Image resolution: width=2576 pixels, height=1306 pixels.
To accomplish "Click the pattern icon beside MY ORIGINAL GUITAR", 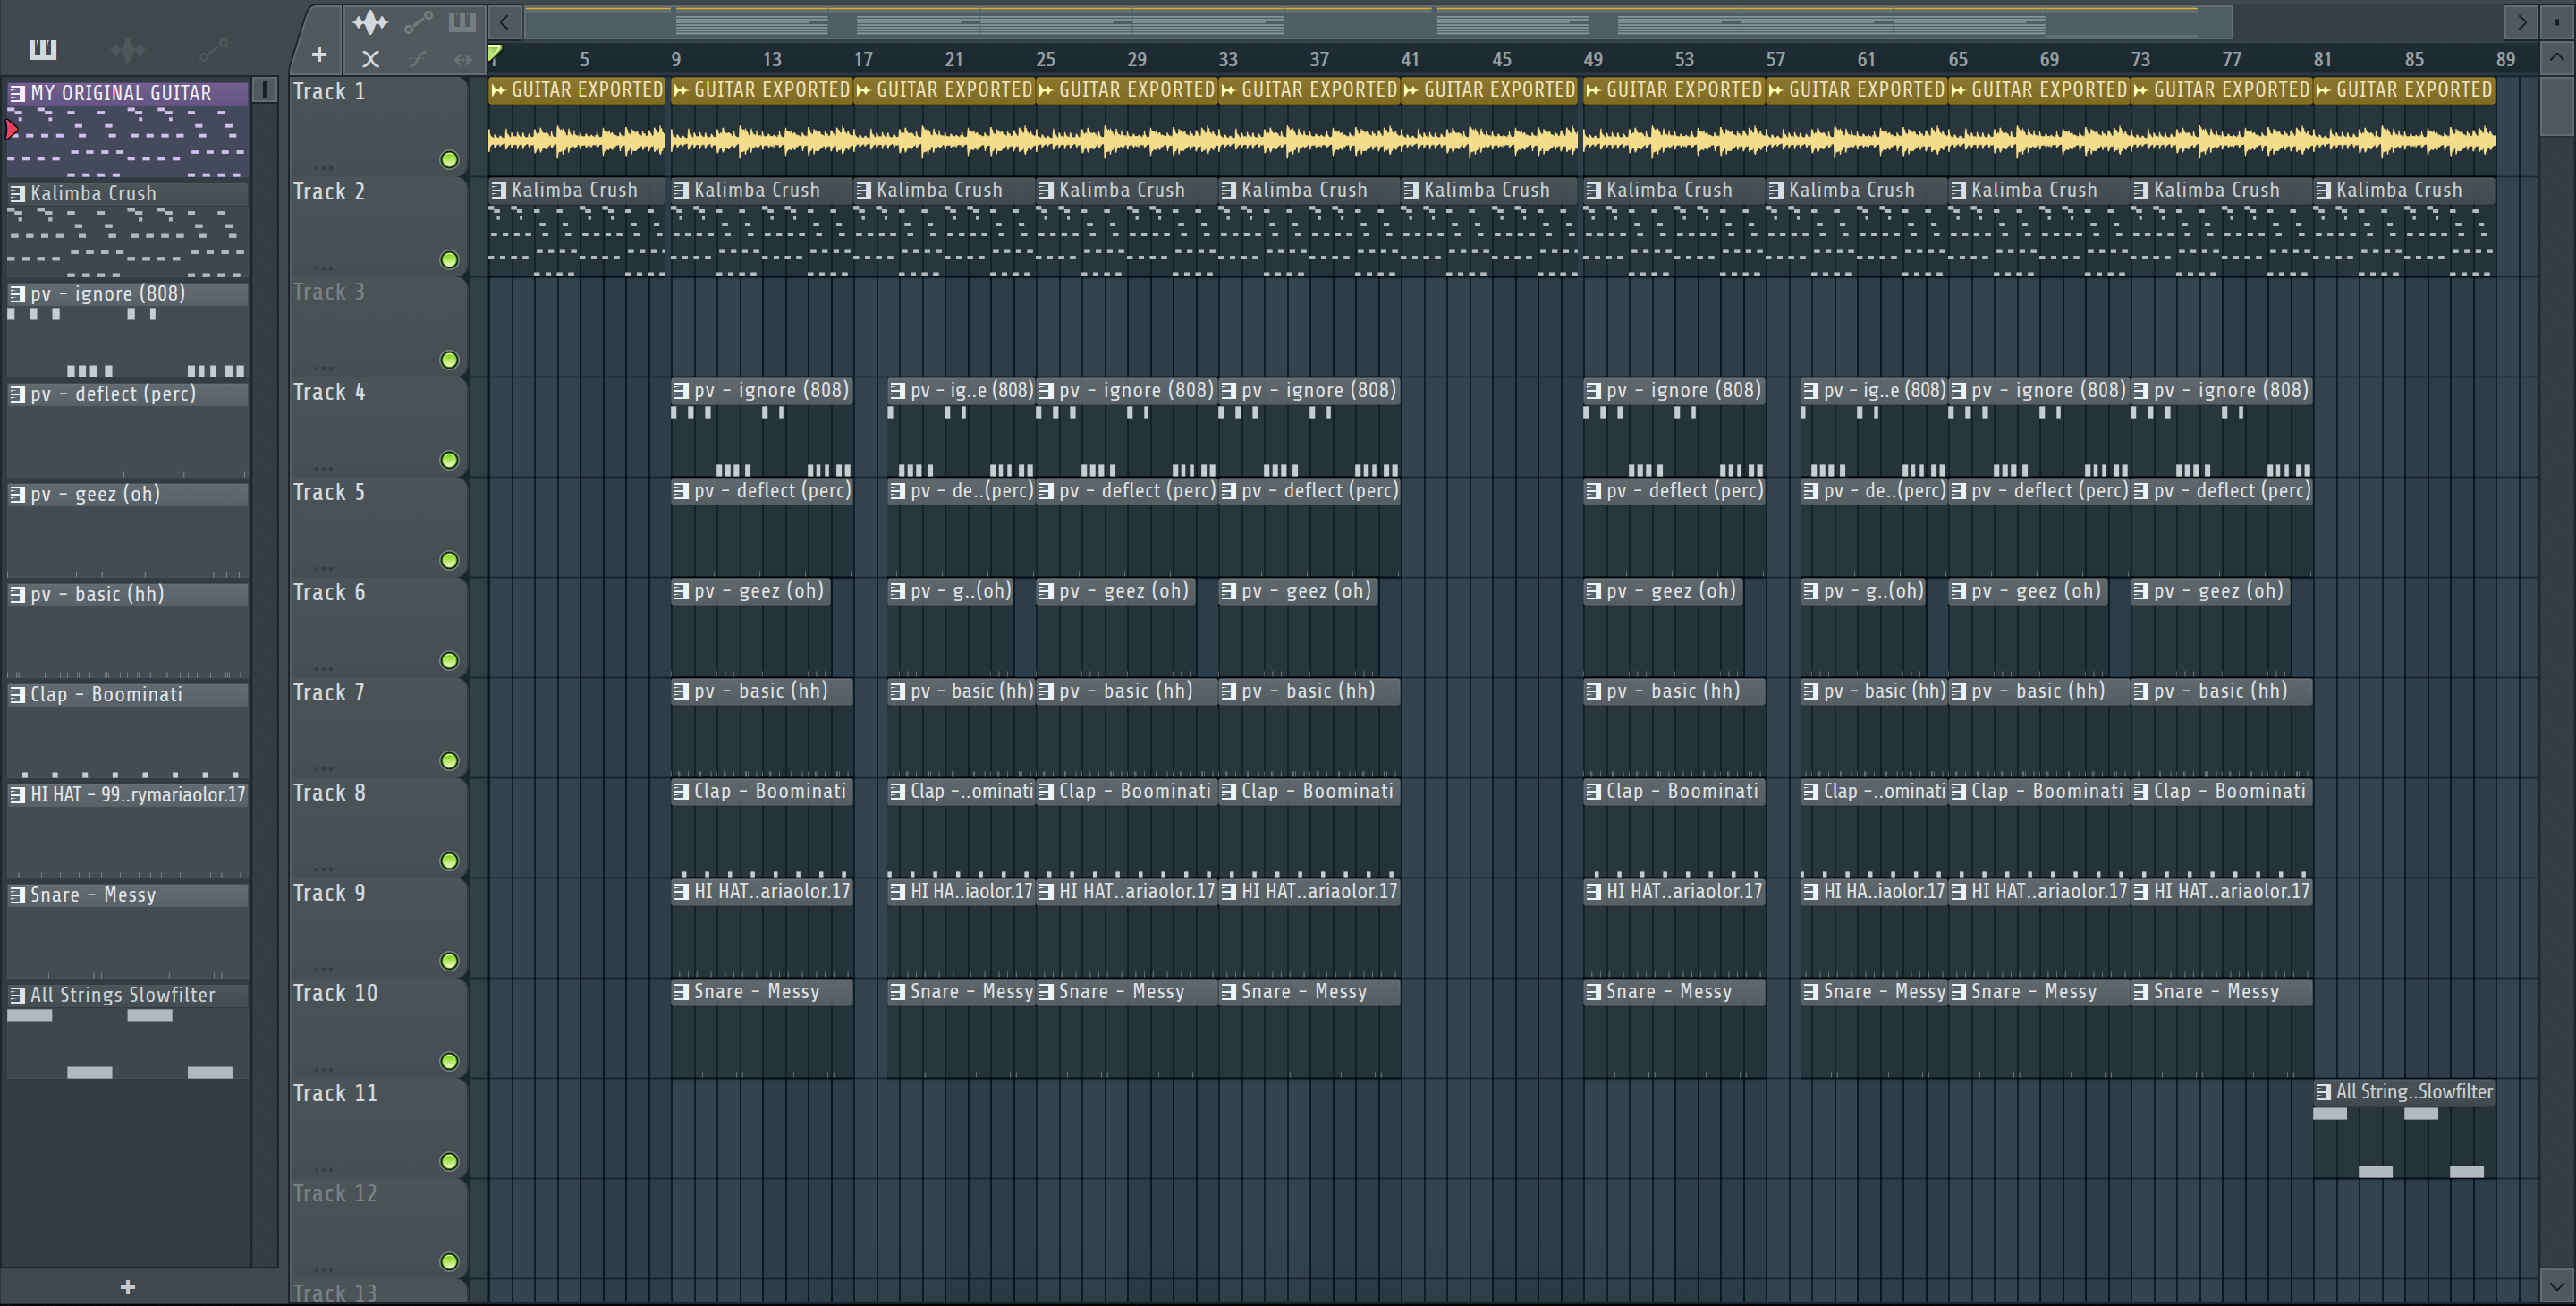I will tap(17, 93).
